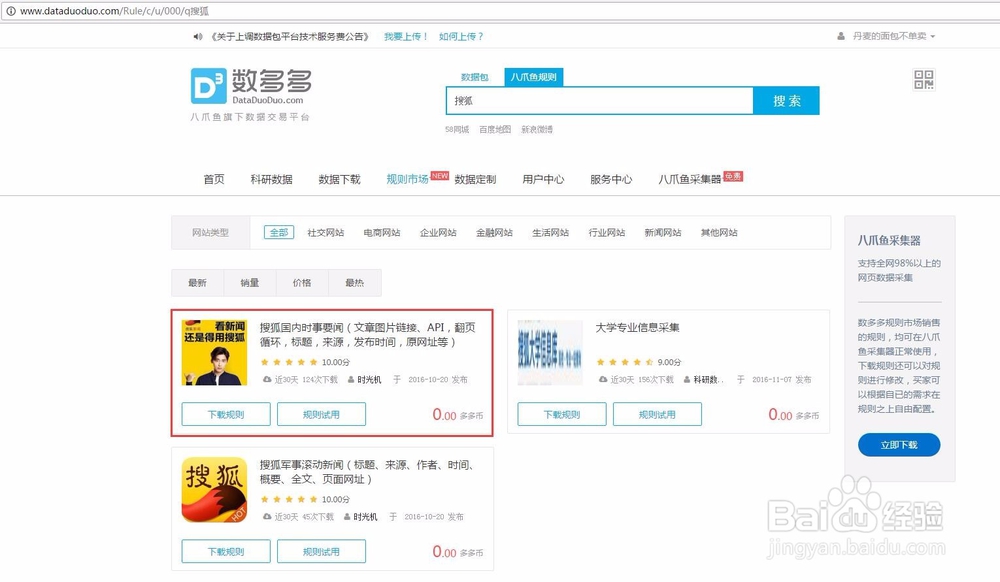Open the 大学专业信息采集 title
Image resolution: width=1000 pixels, height=582 pixels.
pos(637,328)
